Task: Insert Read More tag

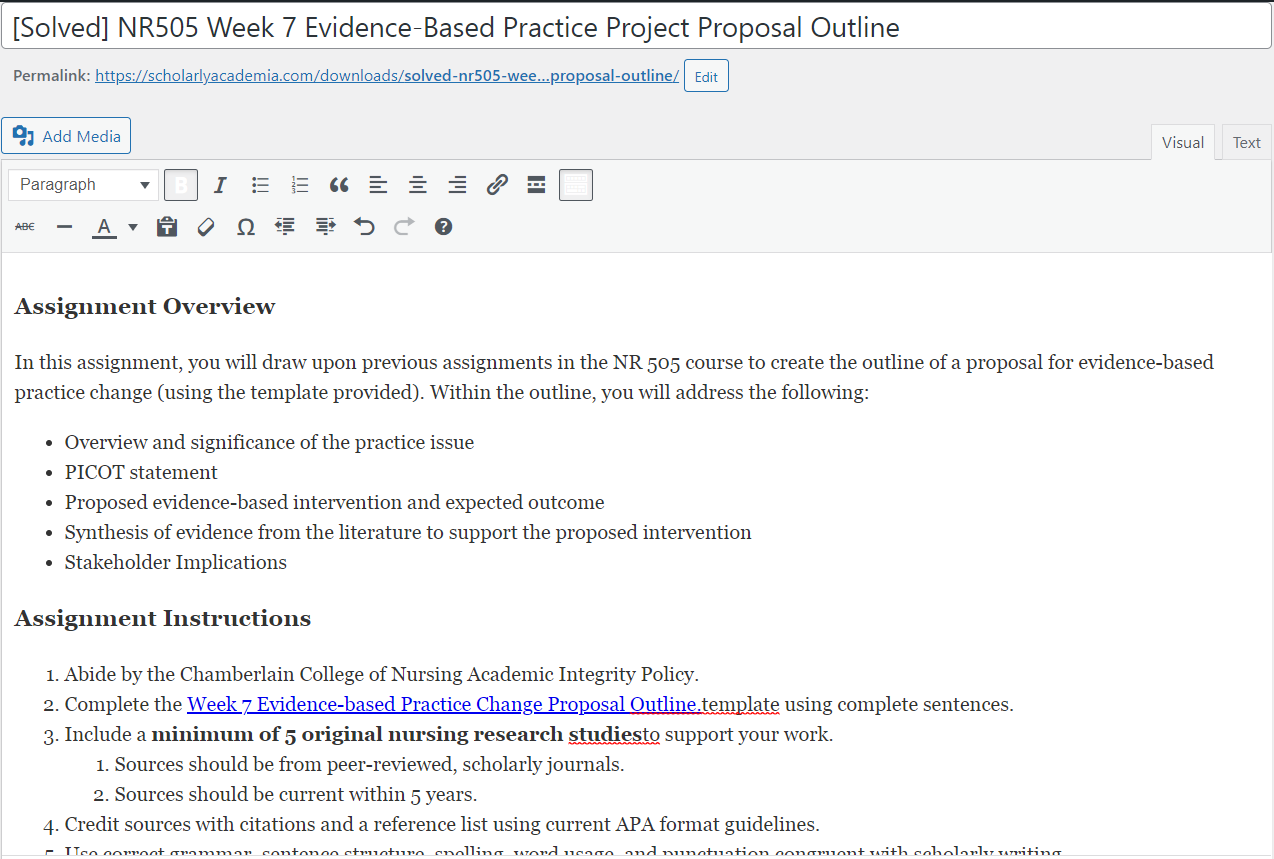Action: tap(536, 185)
